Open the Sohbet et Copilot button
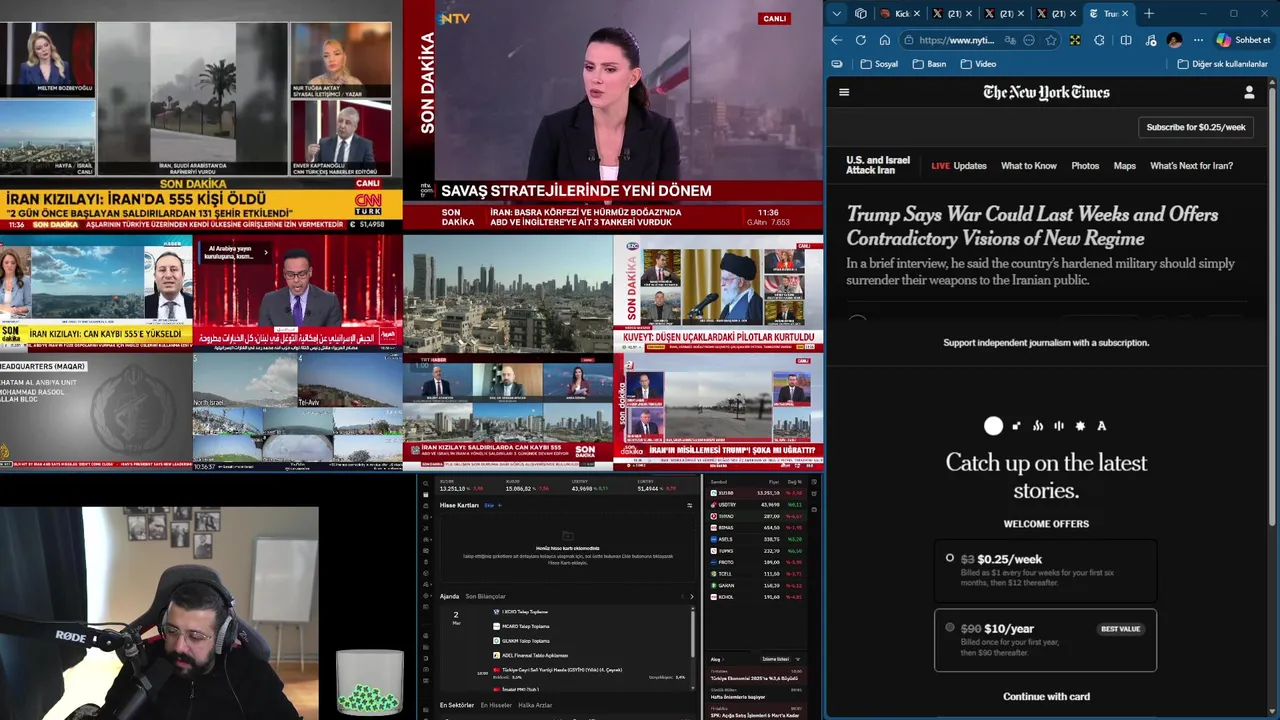 (x=1243, y=40)
